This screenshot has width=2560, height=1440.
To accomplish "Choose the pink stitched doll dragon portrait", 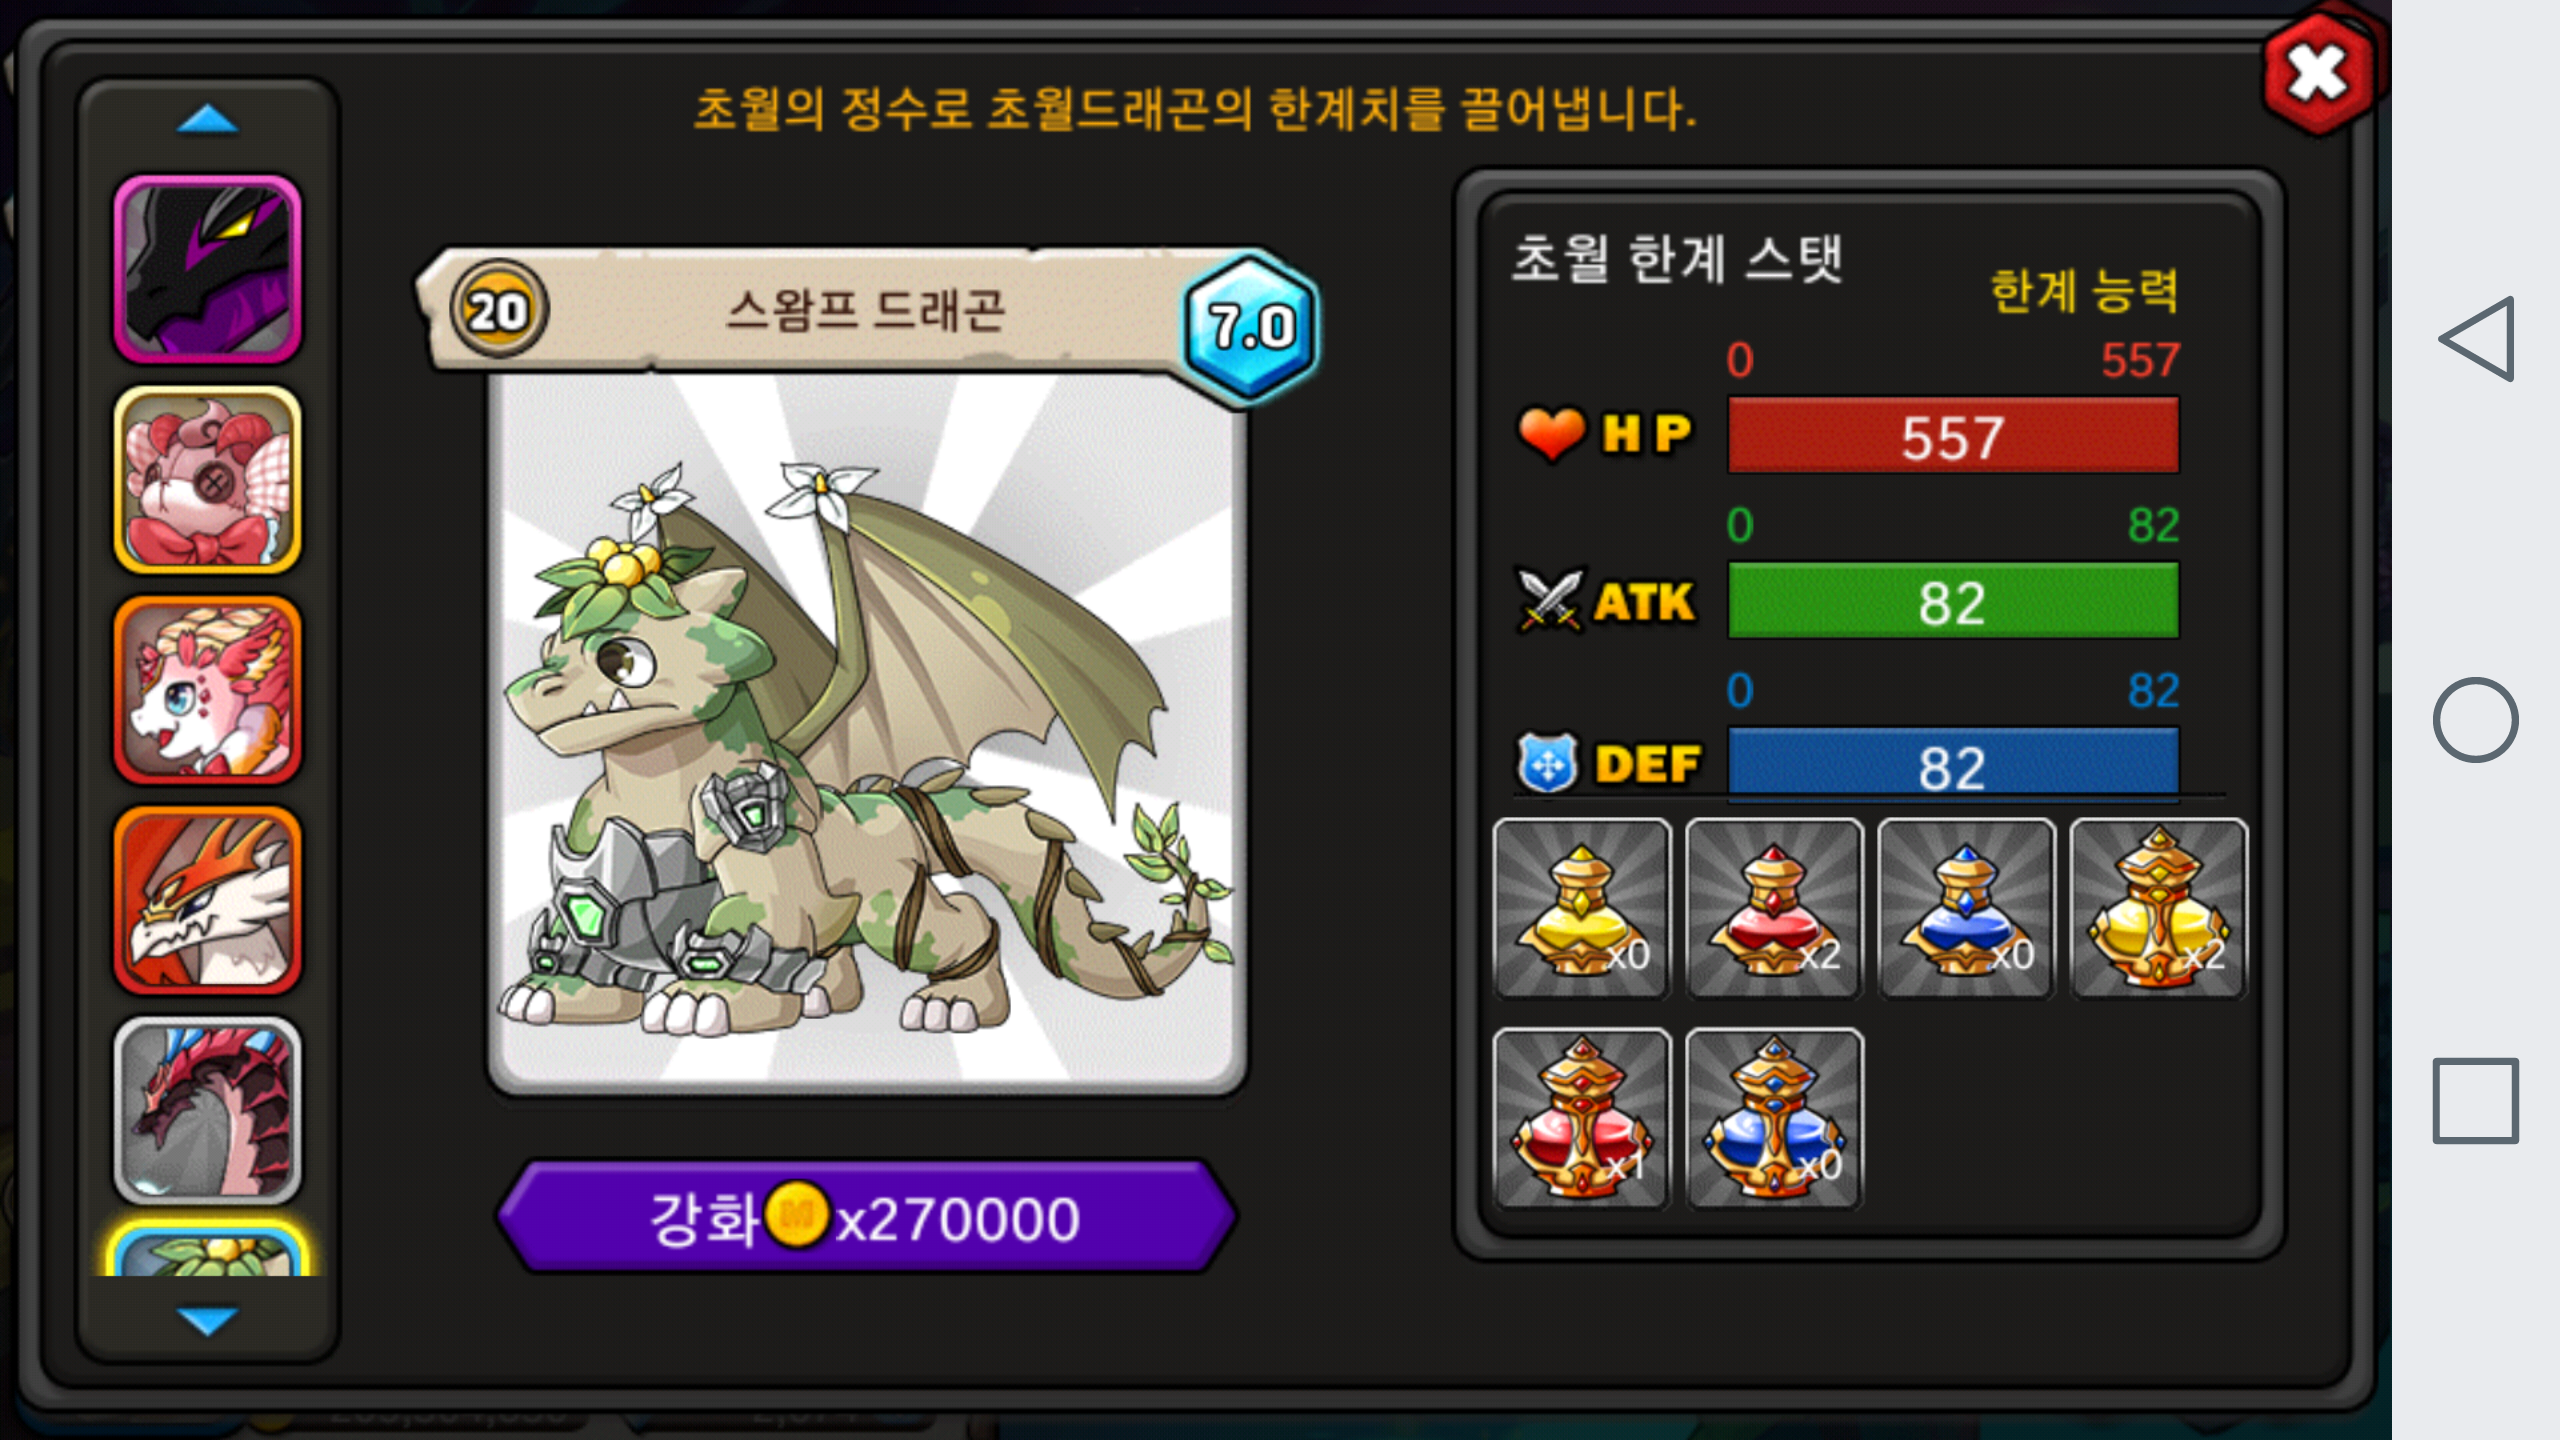I will [x=208, y=480].
